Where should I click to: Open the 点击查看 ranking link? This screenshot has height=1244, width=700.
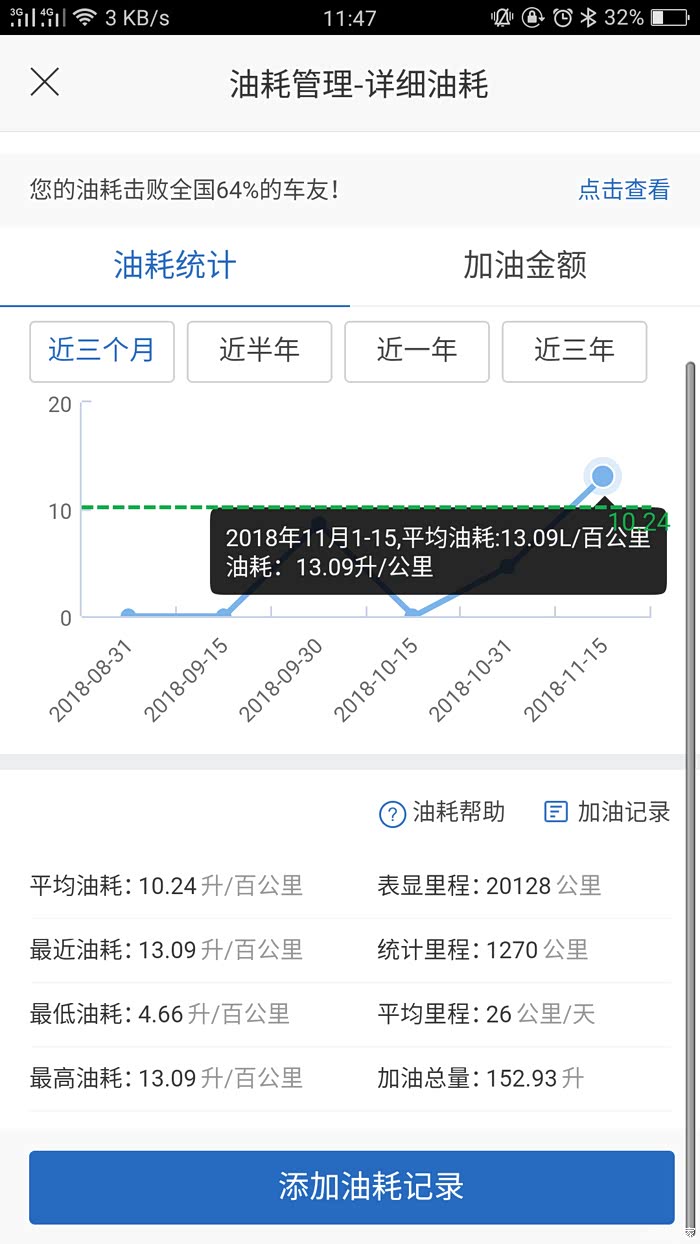tap(623, 190)
